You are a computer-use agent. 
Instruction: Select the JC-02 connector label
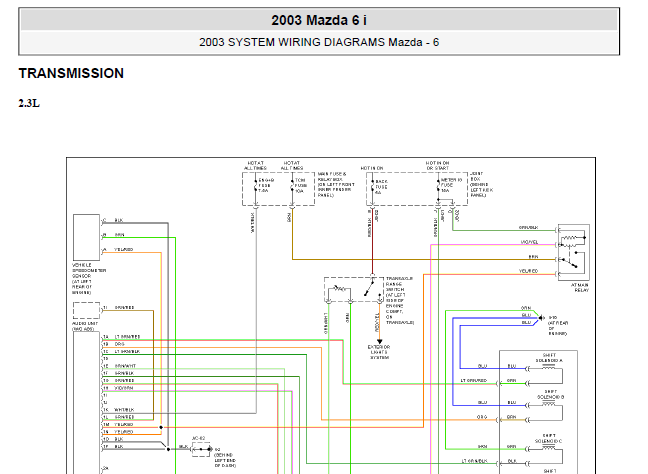[x=198, y=438]
